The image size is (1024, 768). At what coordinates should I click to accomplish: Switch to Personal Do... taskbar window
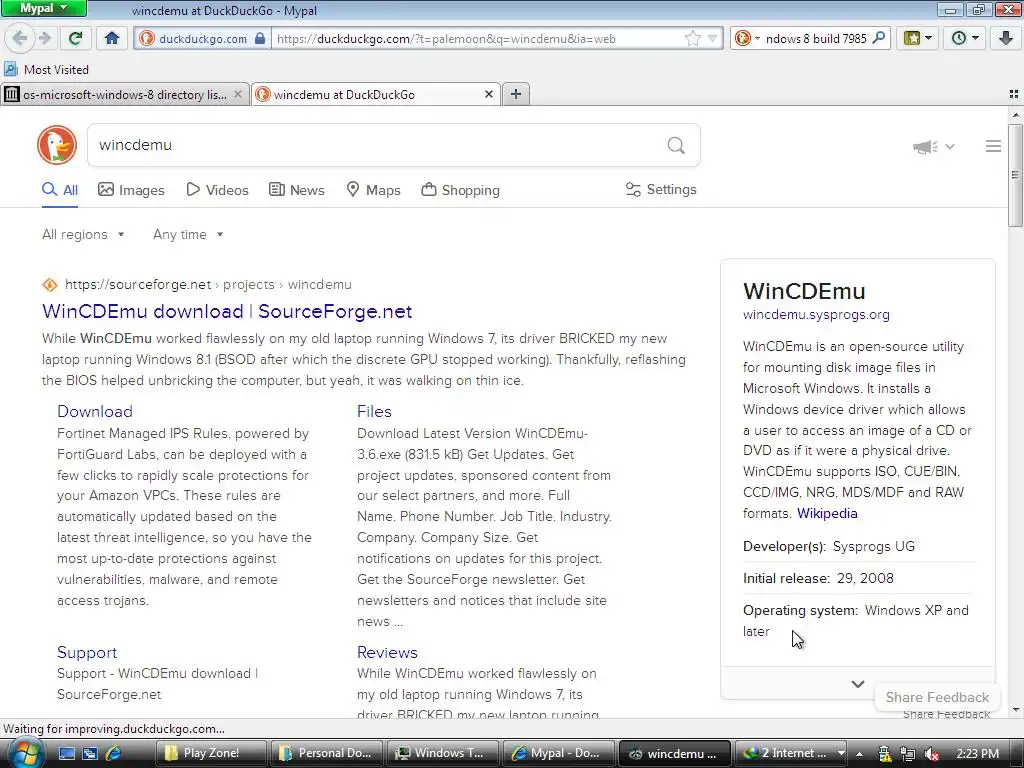(326, 753)
